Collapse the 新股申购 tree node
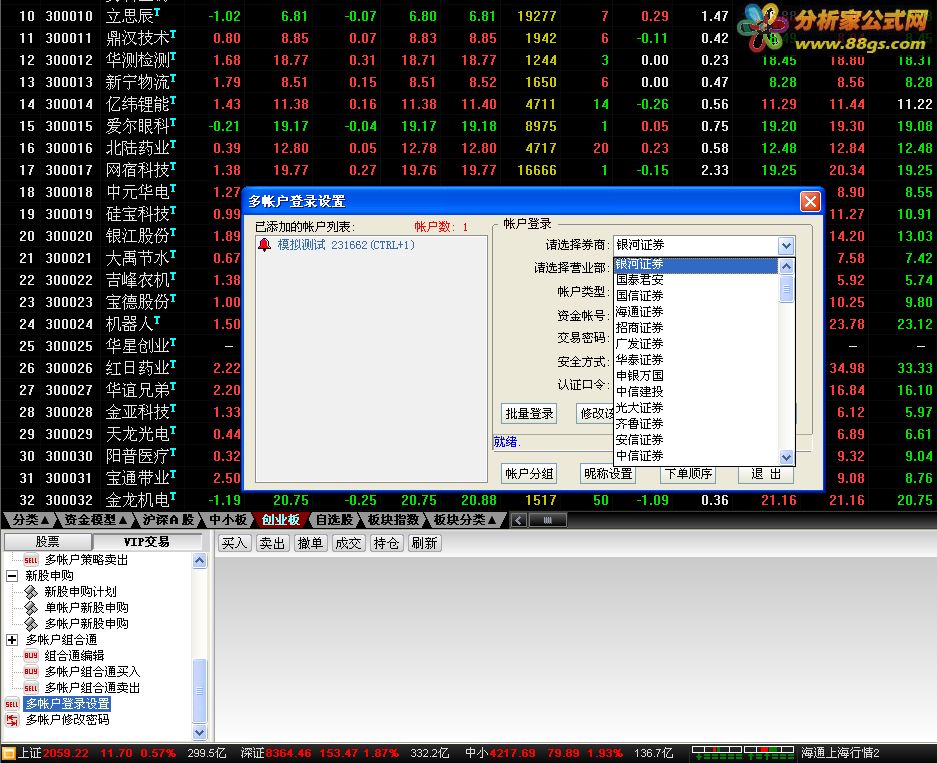 point(12,576)
